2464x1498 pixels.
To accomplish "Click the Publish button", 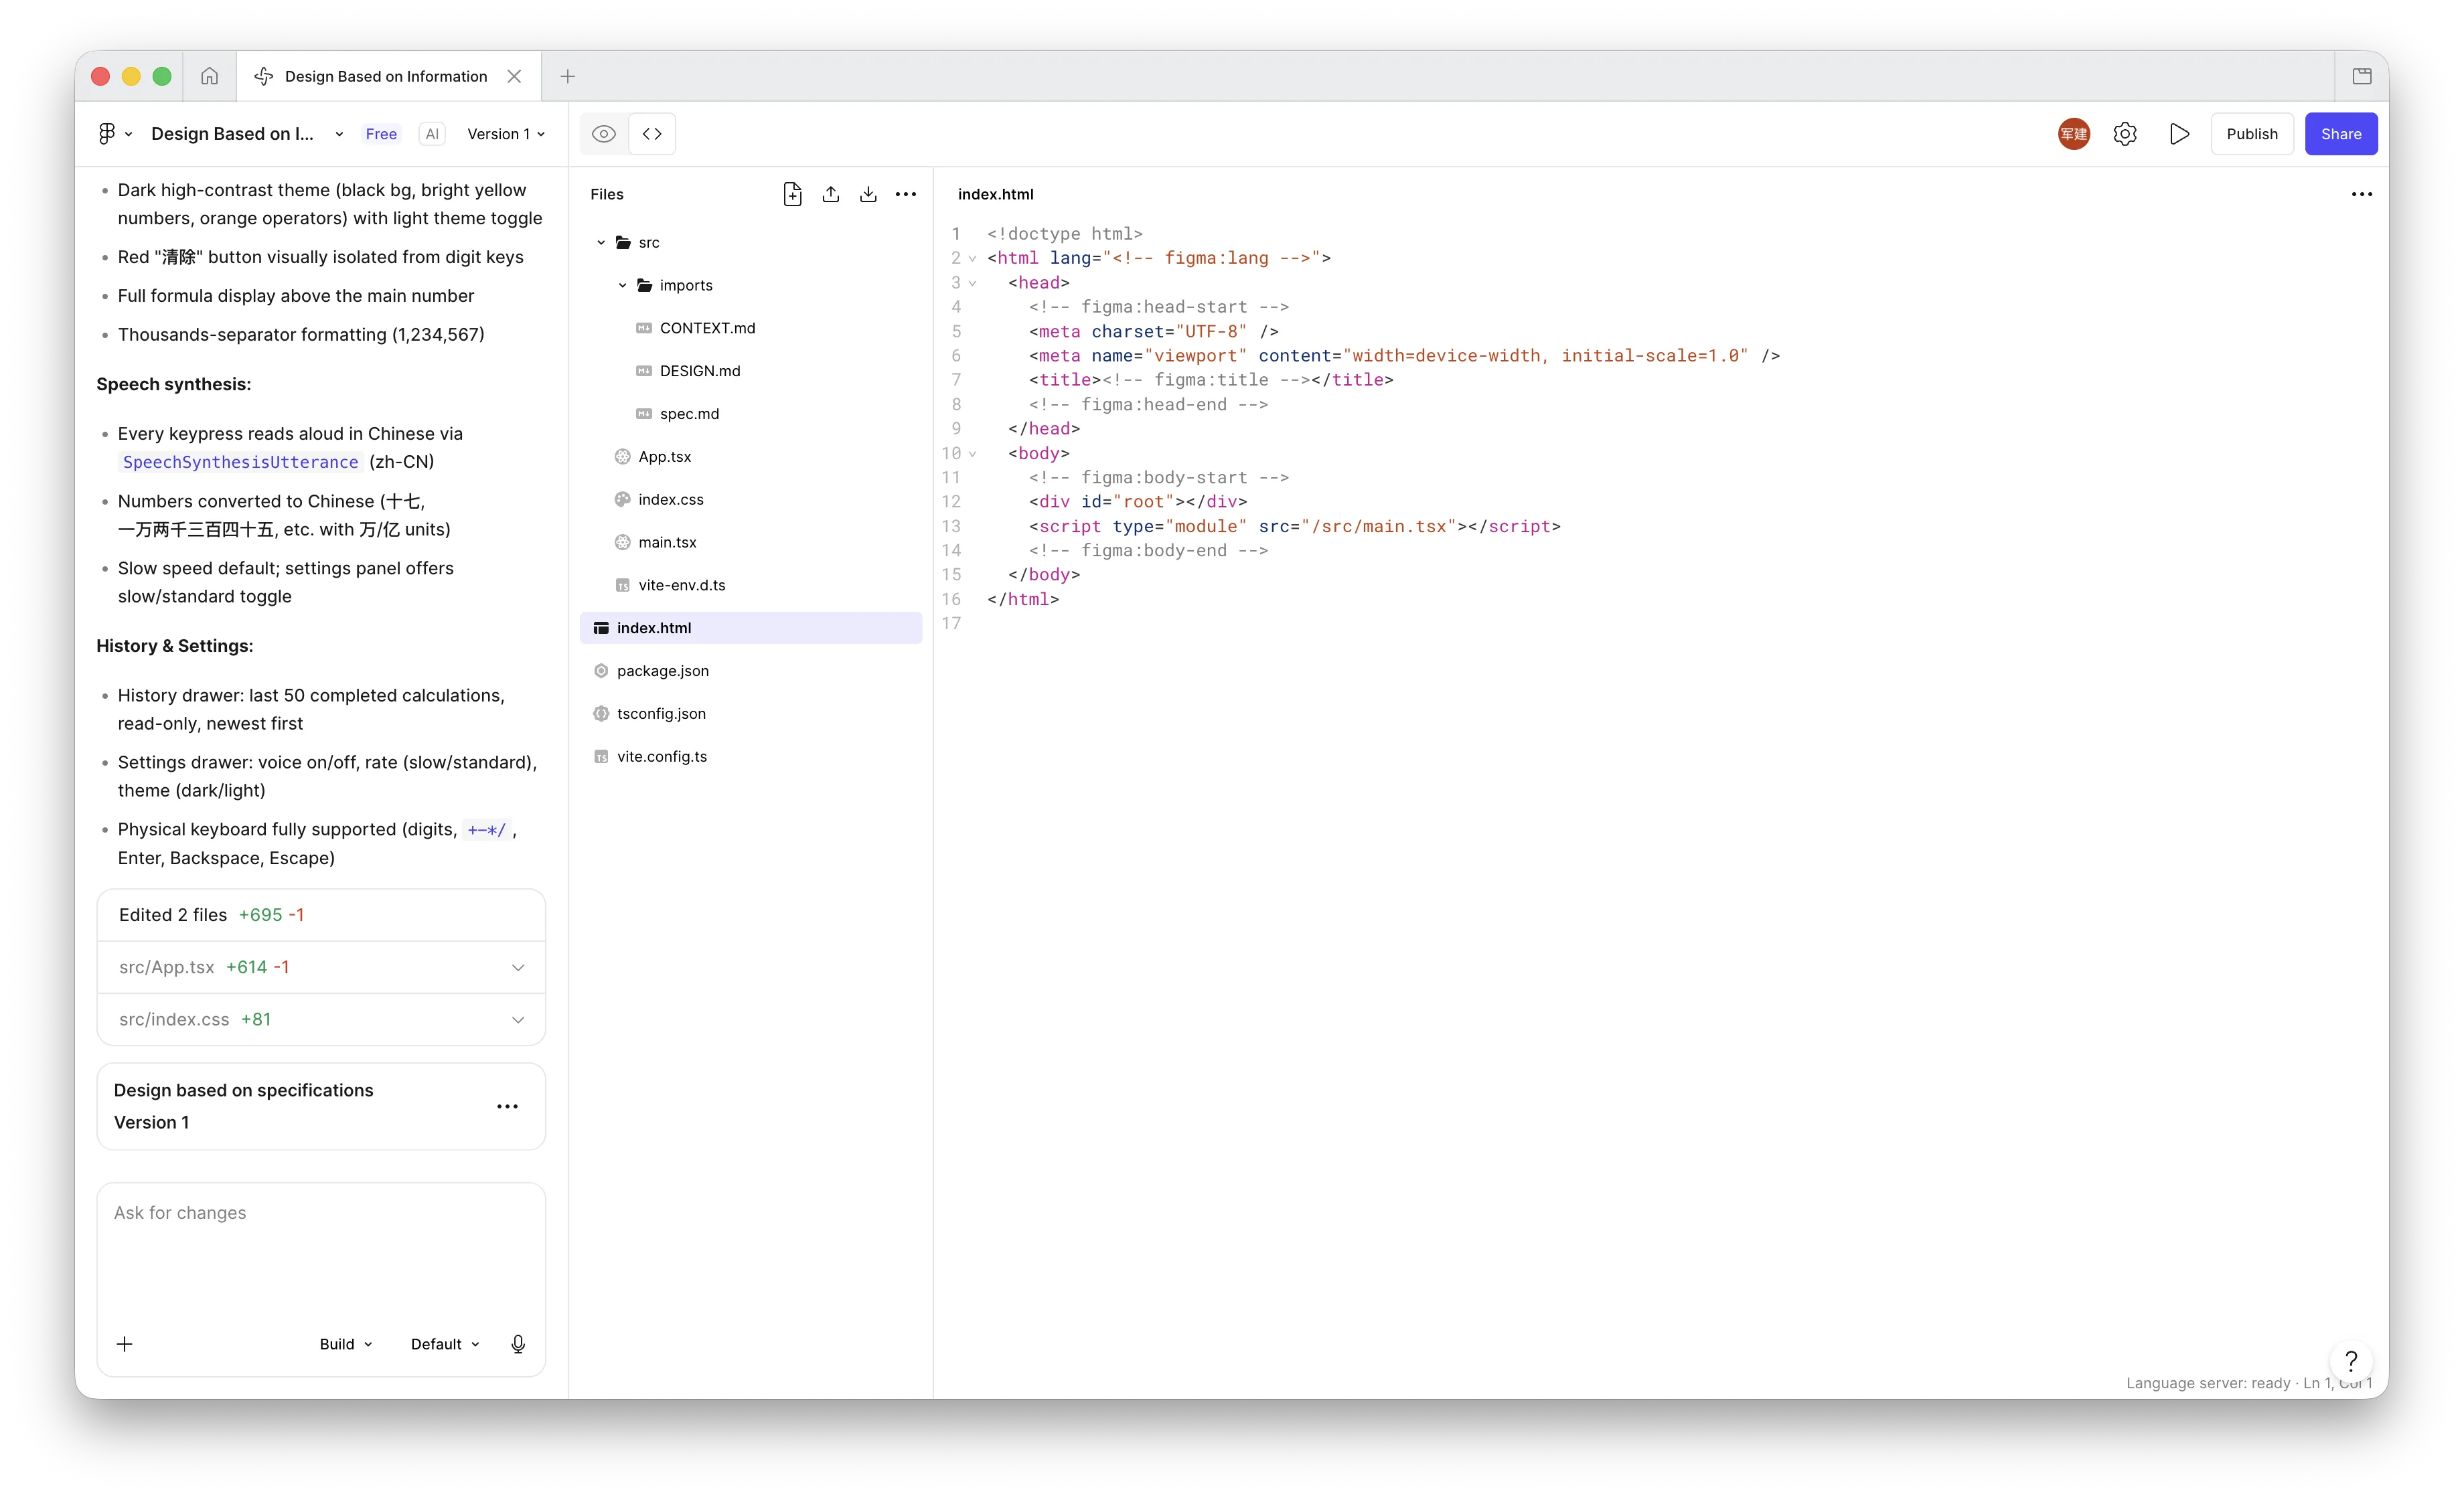I will click(x=2252, y=134).
